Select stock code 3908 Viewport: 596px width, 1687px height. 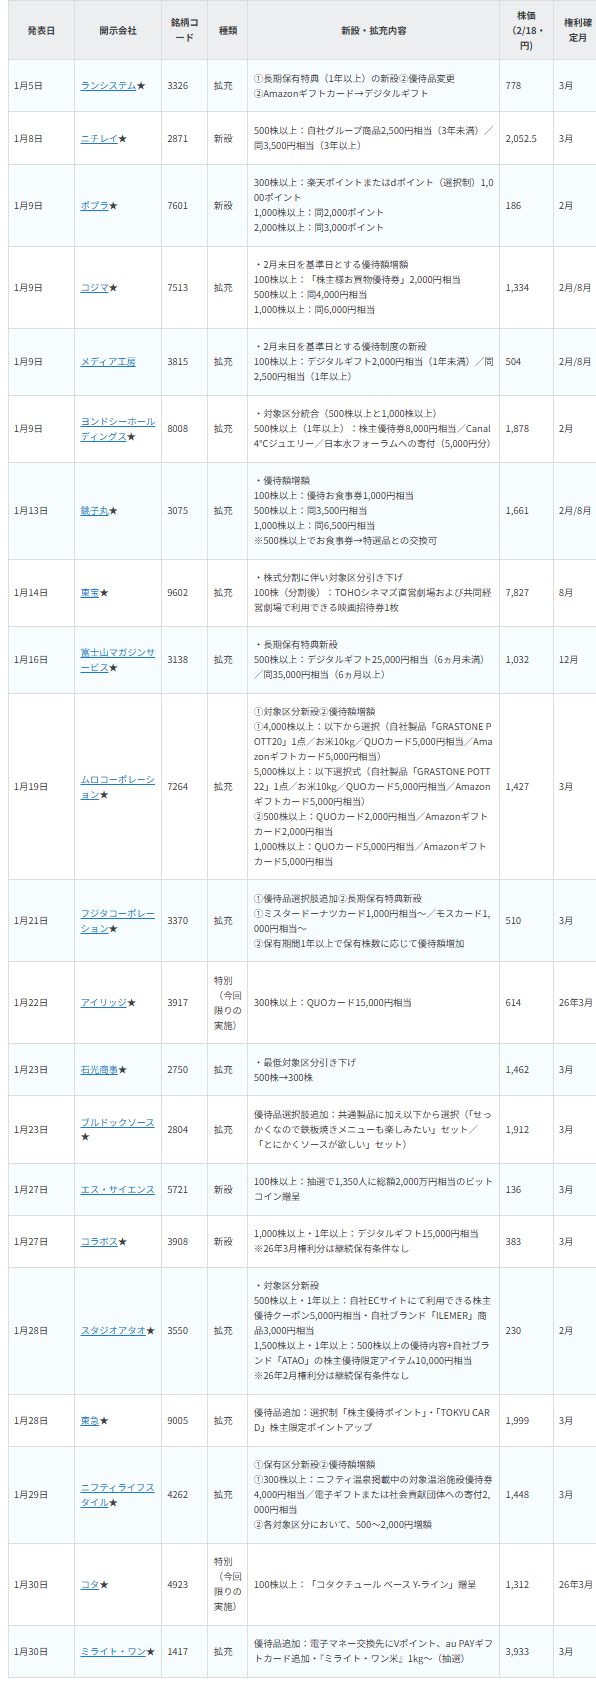point(178,1242)
